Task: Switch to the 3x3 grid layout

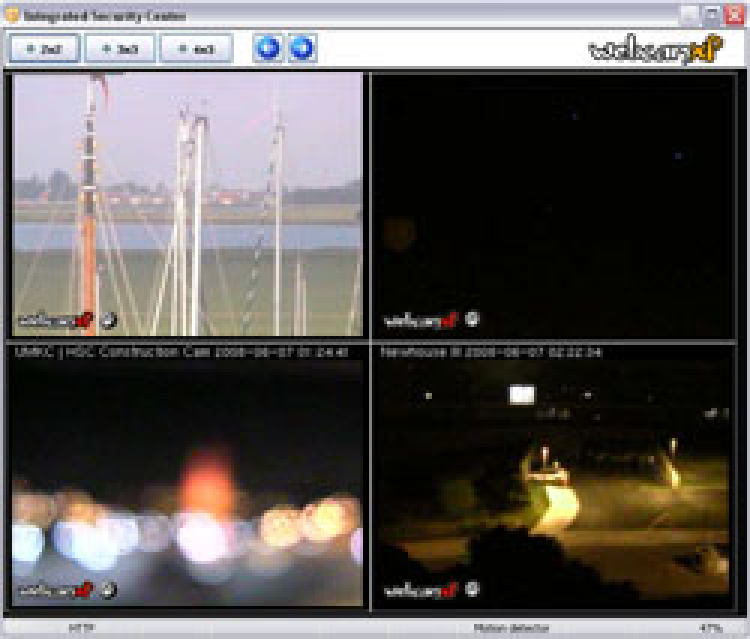Action: [x=120, y=48]
